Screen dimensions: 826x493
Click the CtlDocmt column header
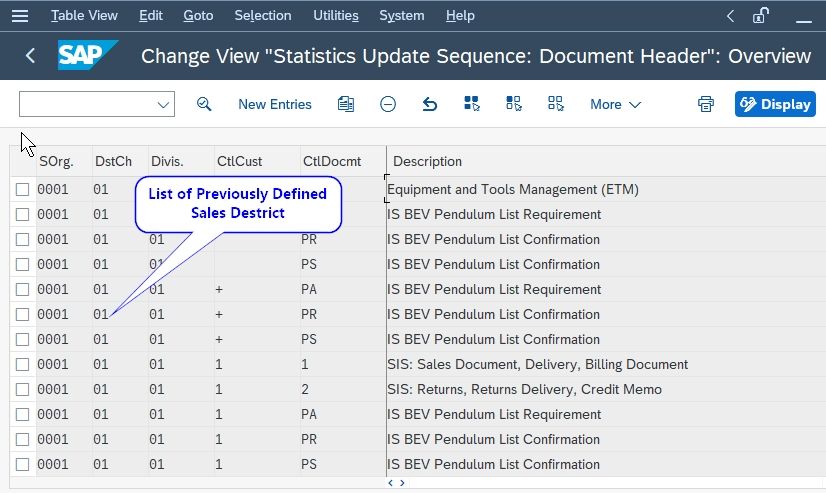click(x=343, y=161)
